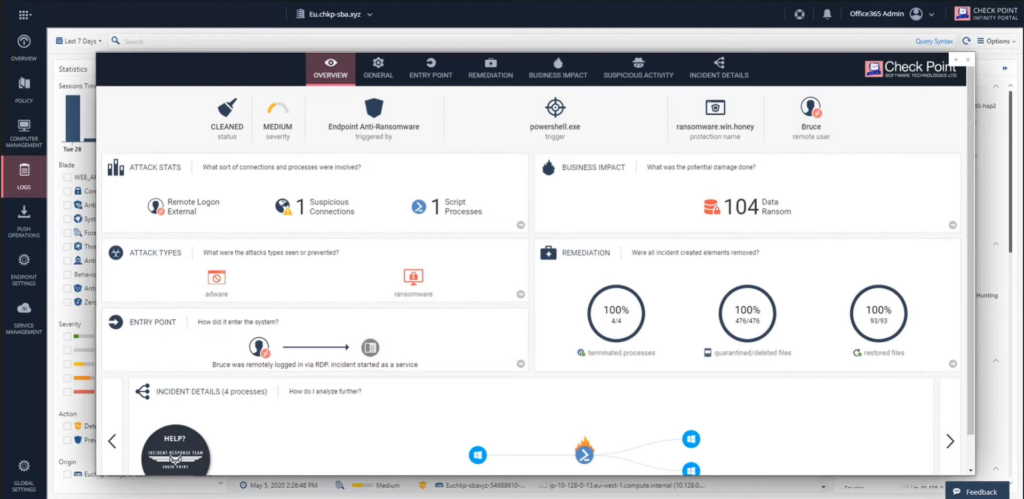Click the ransomware attack type icon
This screenshot has width=1024, height=499.
413,278
